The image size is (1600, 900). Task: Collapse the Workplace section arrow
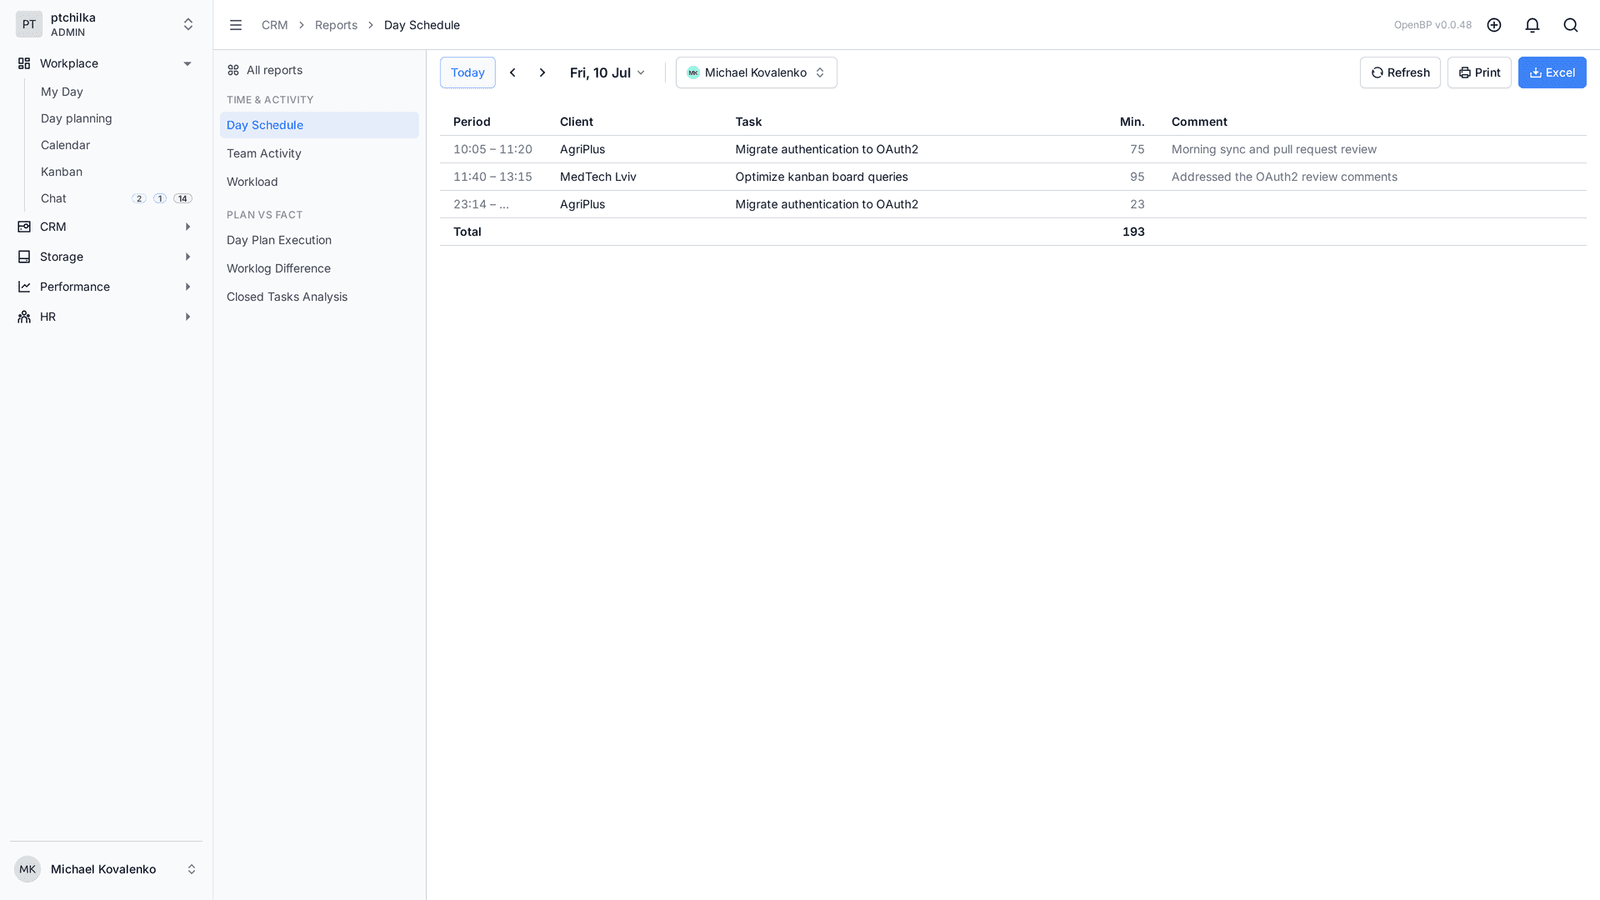pyautogui.click(x=187, y=64)
